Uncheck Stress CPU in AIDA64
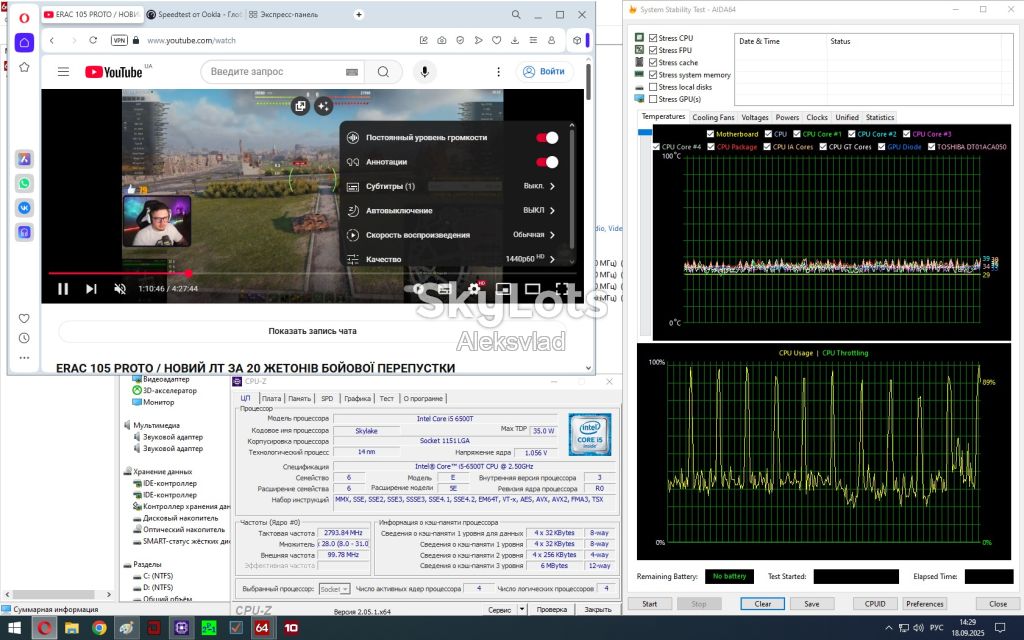Image resolution: width=1024 pixels, height=640 pixels. pyautogui.click(x=653, y=38)
